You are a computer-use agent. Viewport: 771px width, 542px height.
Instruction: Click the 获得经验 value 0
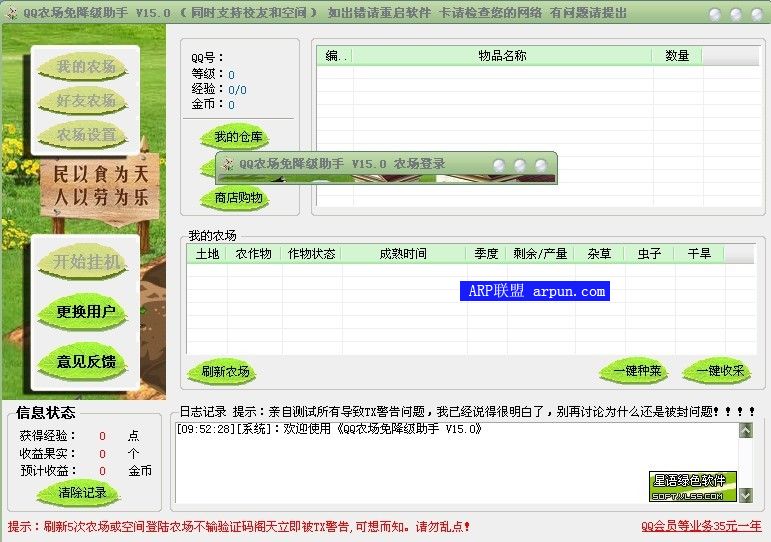pyautogui.click(x=102, y=436)
